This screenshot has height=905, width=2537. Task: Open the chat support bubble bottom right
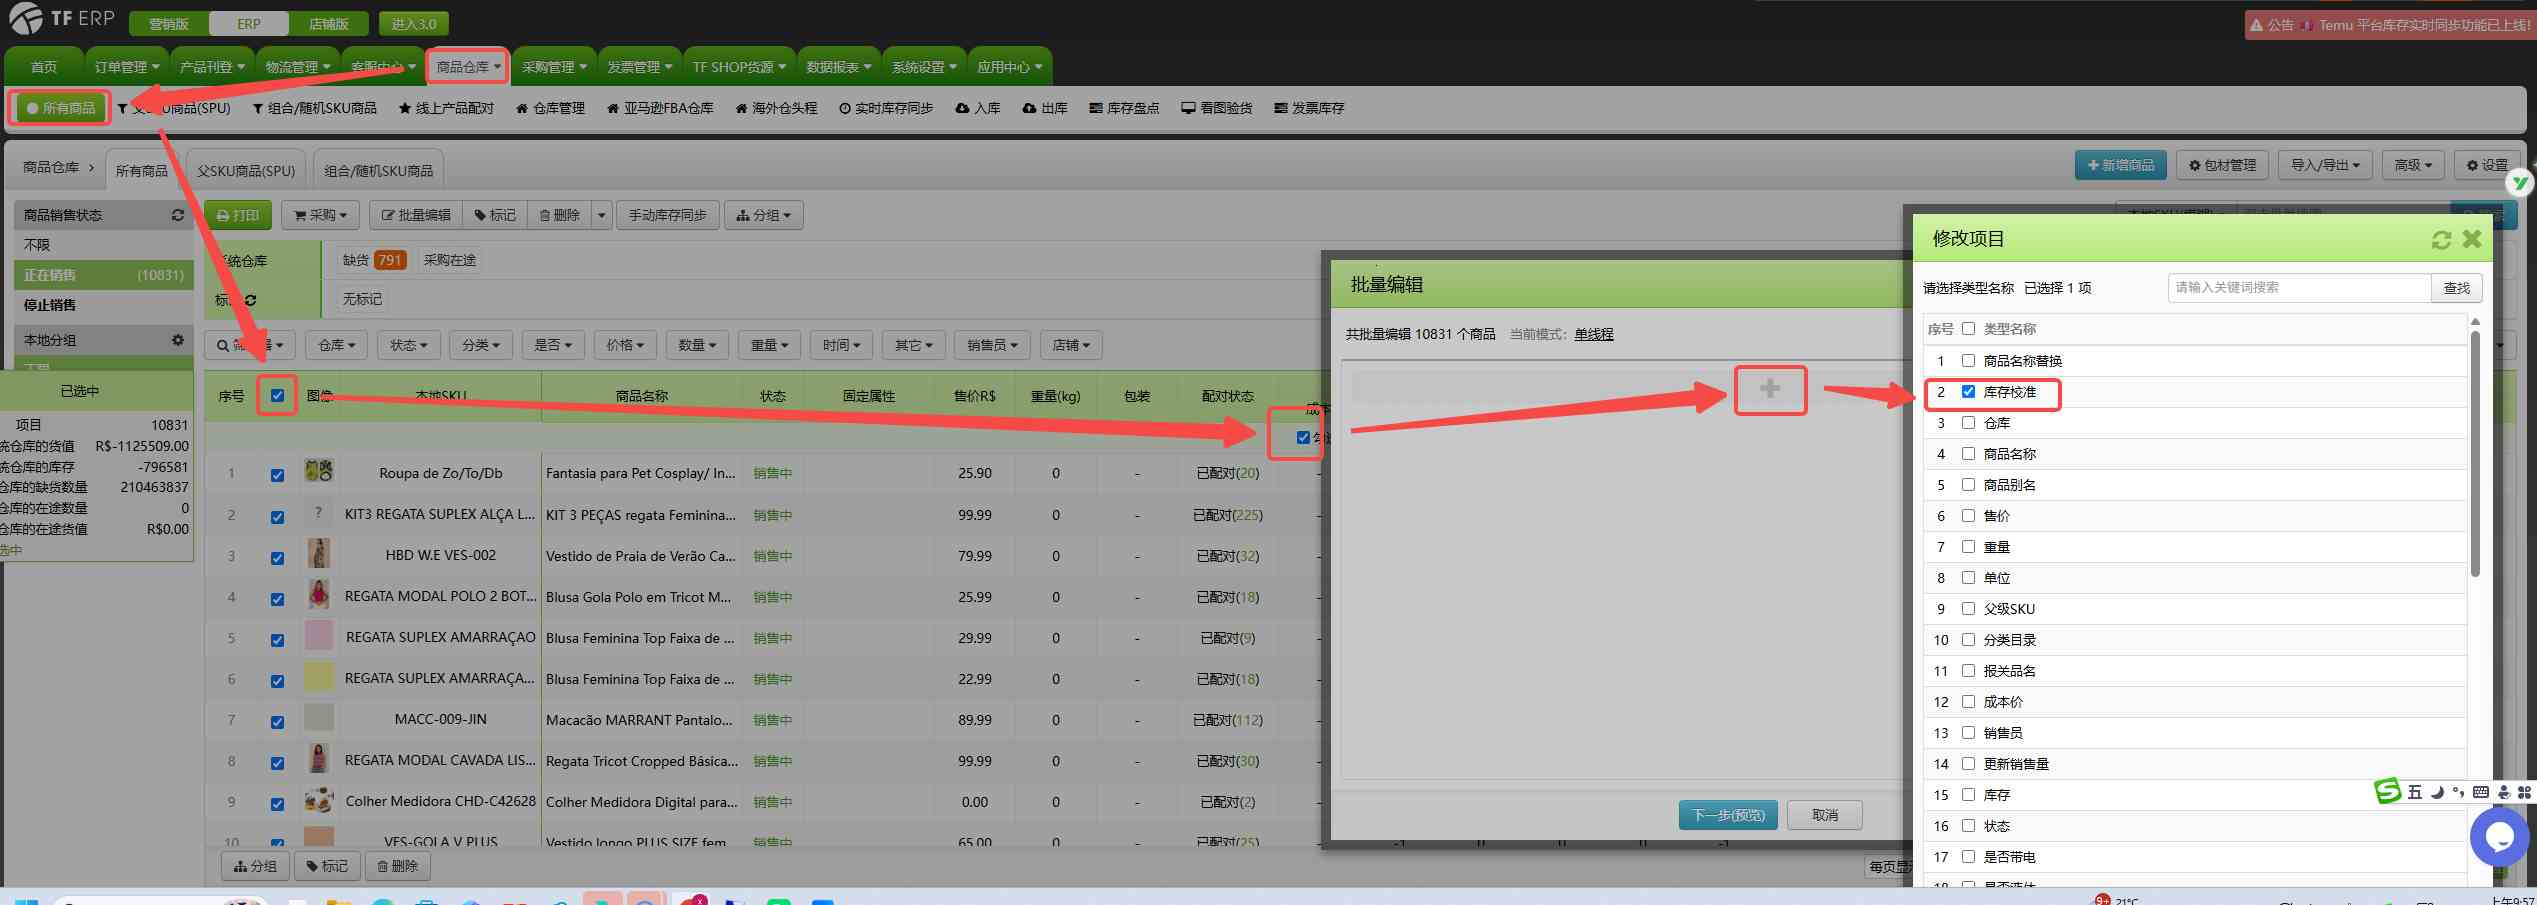point(2500,837)
